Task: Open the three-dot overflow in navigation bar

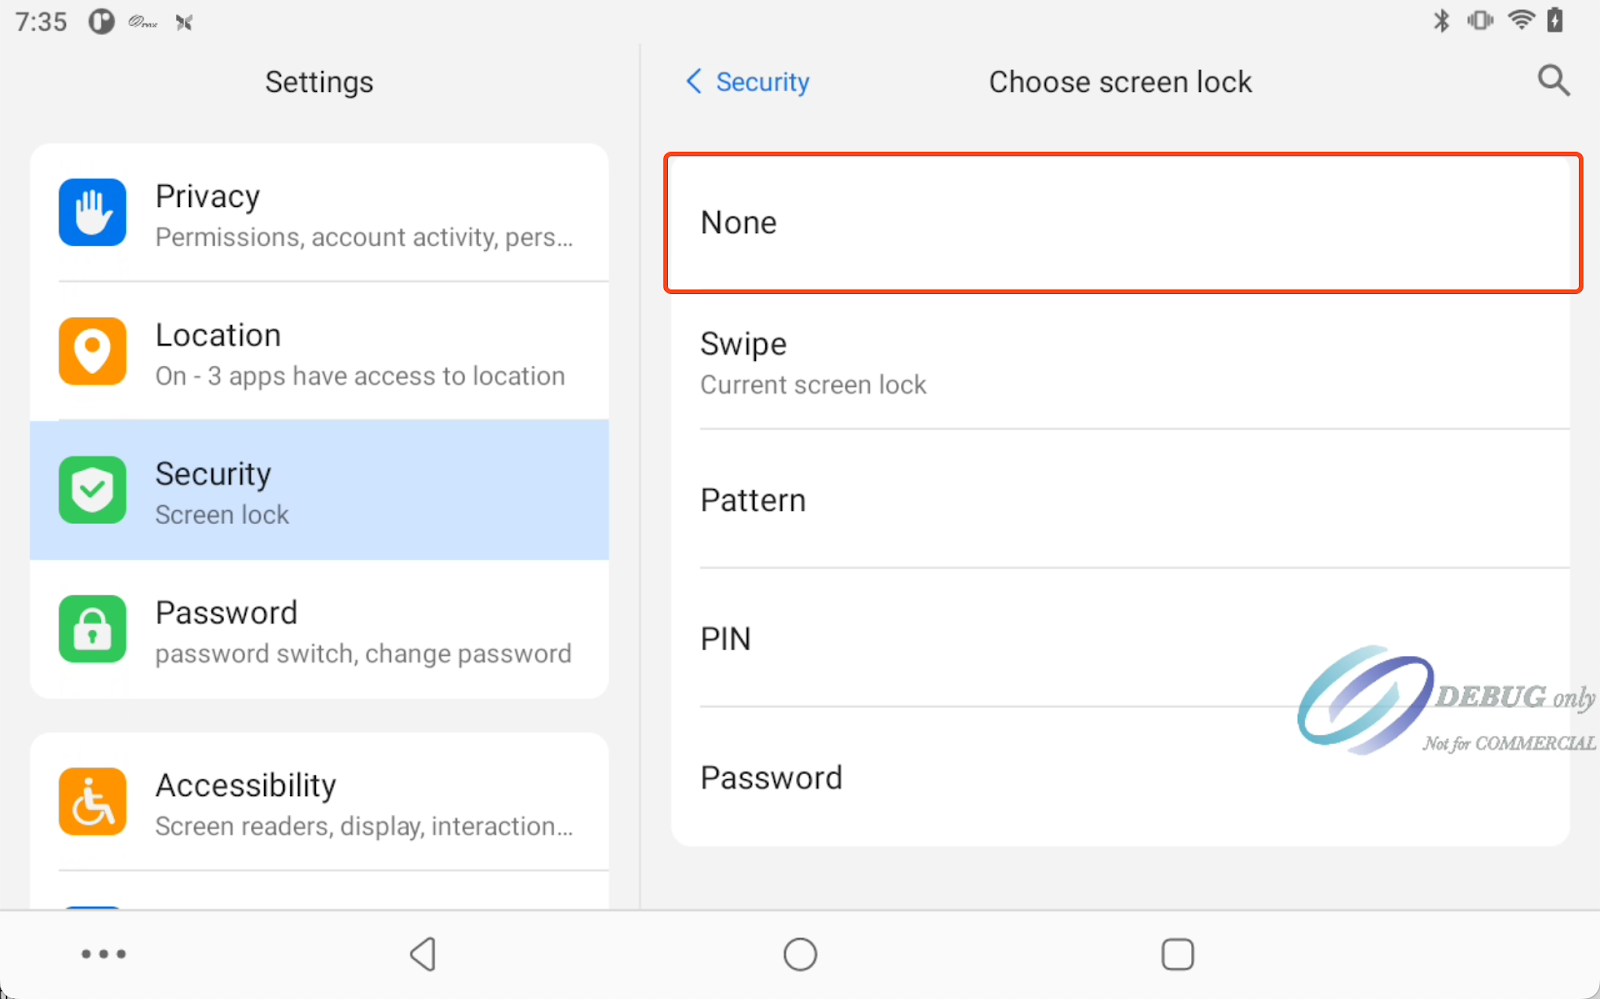Action: point(104,954)
